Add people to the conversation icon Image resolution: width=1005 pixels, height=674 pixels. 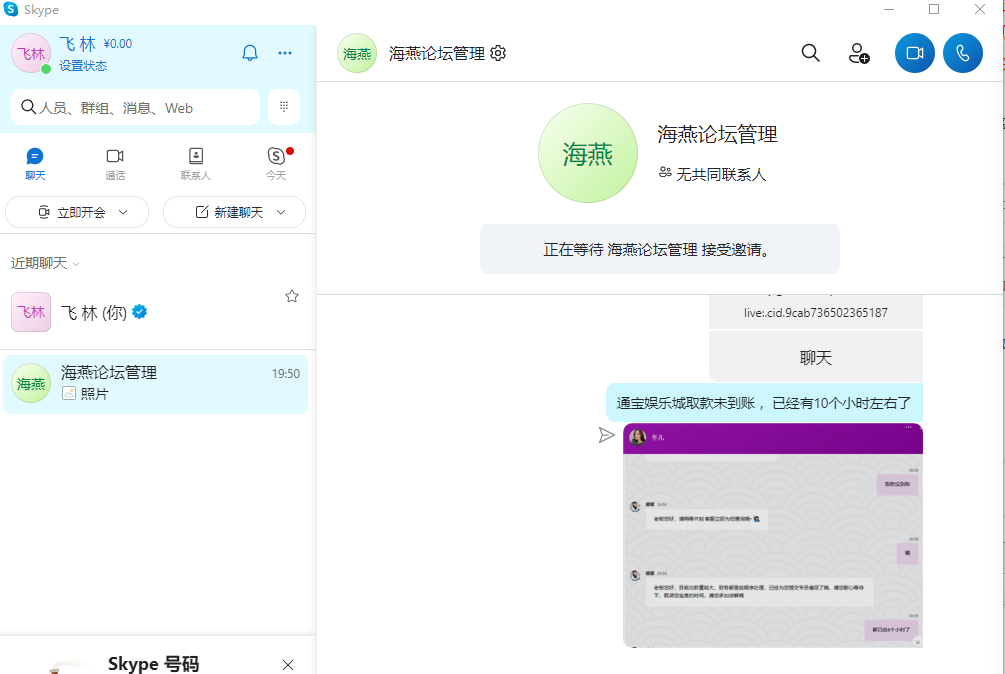(859, 53)
